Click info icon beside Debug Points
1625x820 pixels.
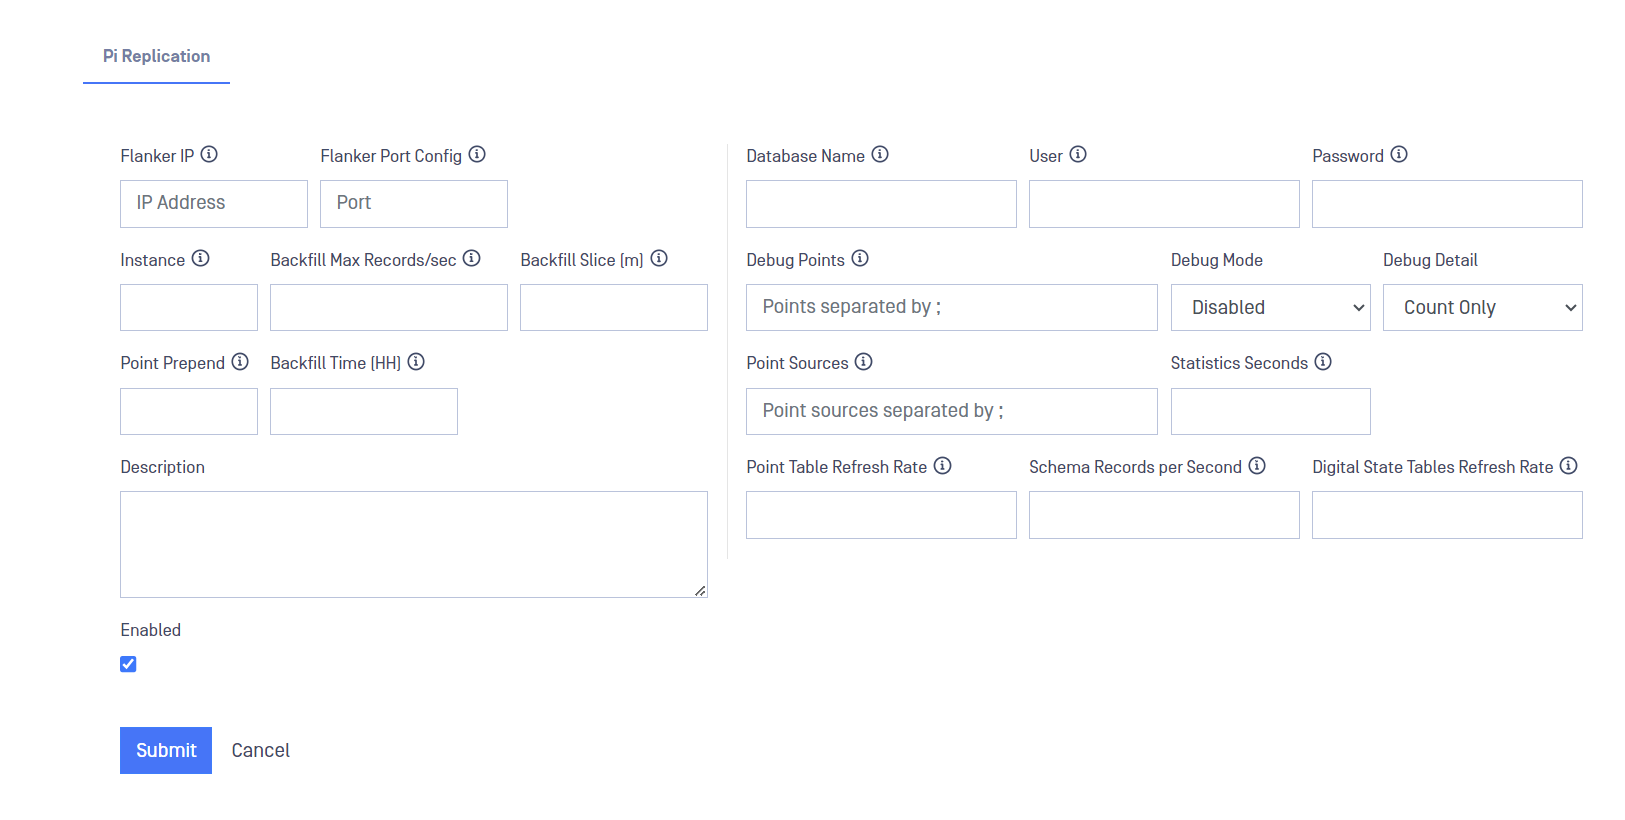[860, 258]
